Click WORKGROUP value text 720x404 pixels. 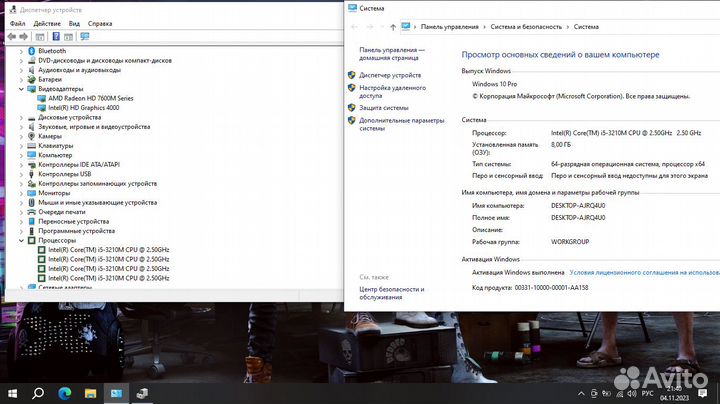pos(570,242)
